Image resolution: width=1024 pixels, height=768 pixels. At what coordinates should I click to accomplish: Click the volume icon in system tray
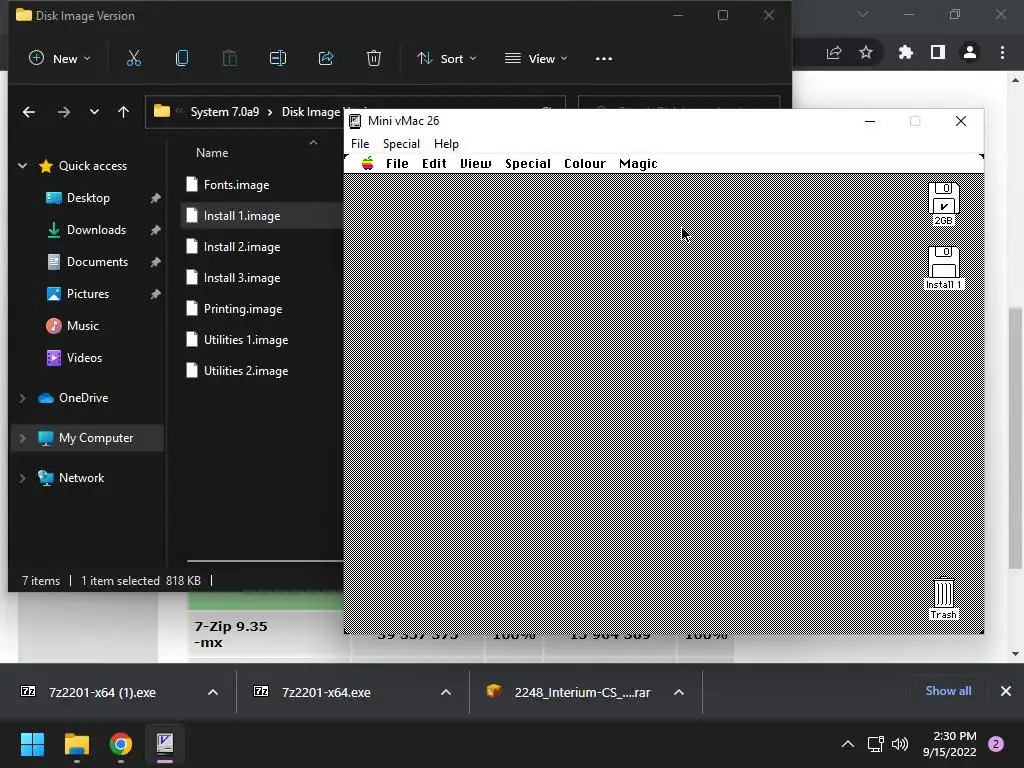[x=900, y=744]
